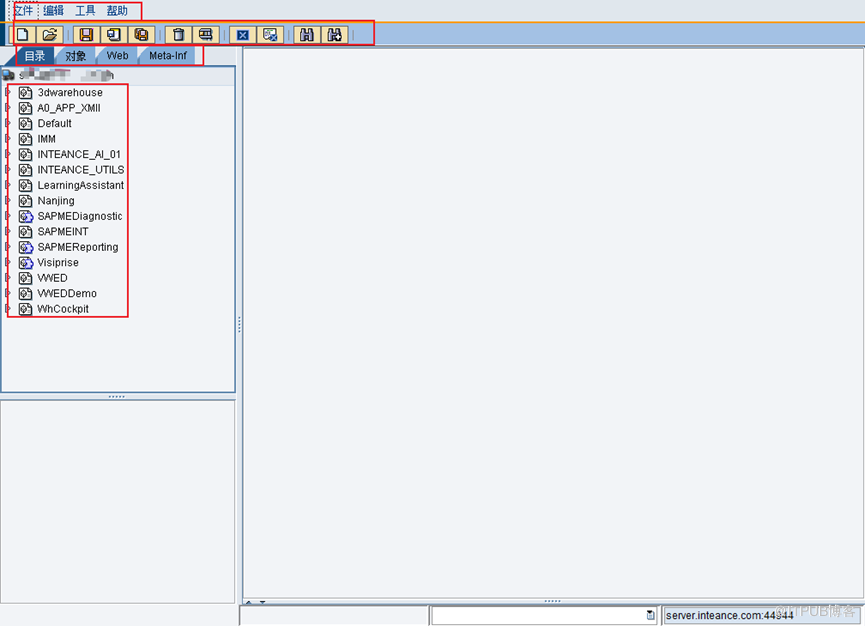Click the New file toolbar icon
Screen dimensions: 865x626
pos(22,34)
